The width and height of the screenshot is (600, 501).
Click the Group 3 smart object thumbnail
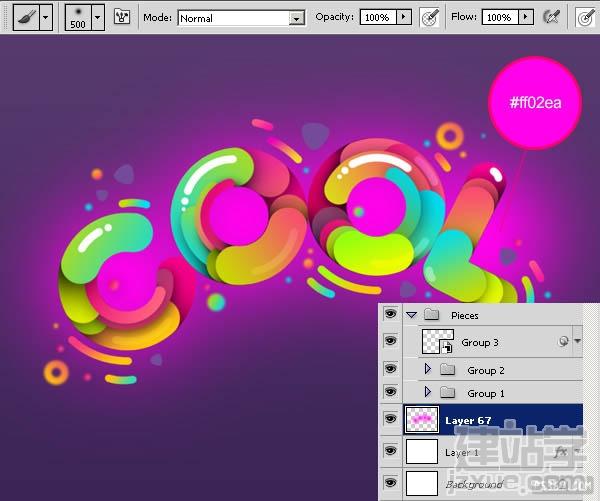click(438, 341)
